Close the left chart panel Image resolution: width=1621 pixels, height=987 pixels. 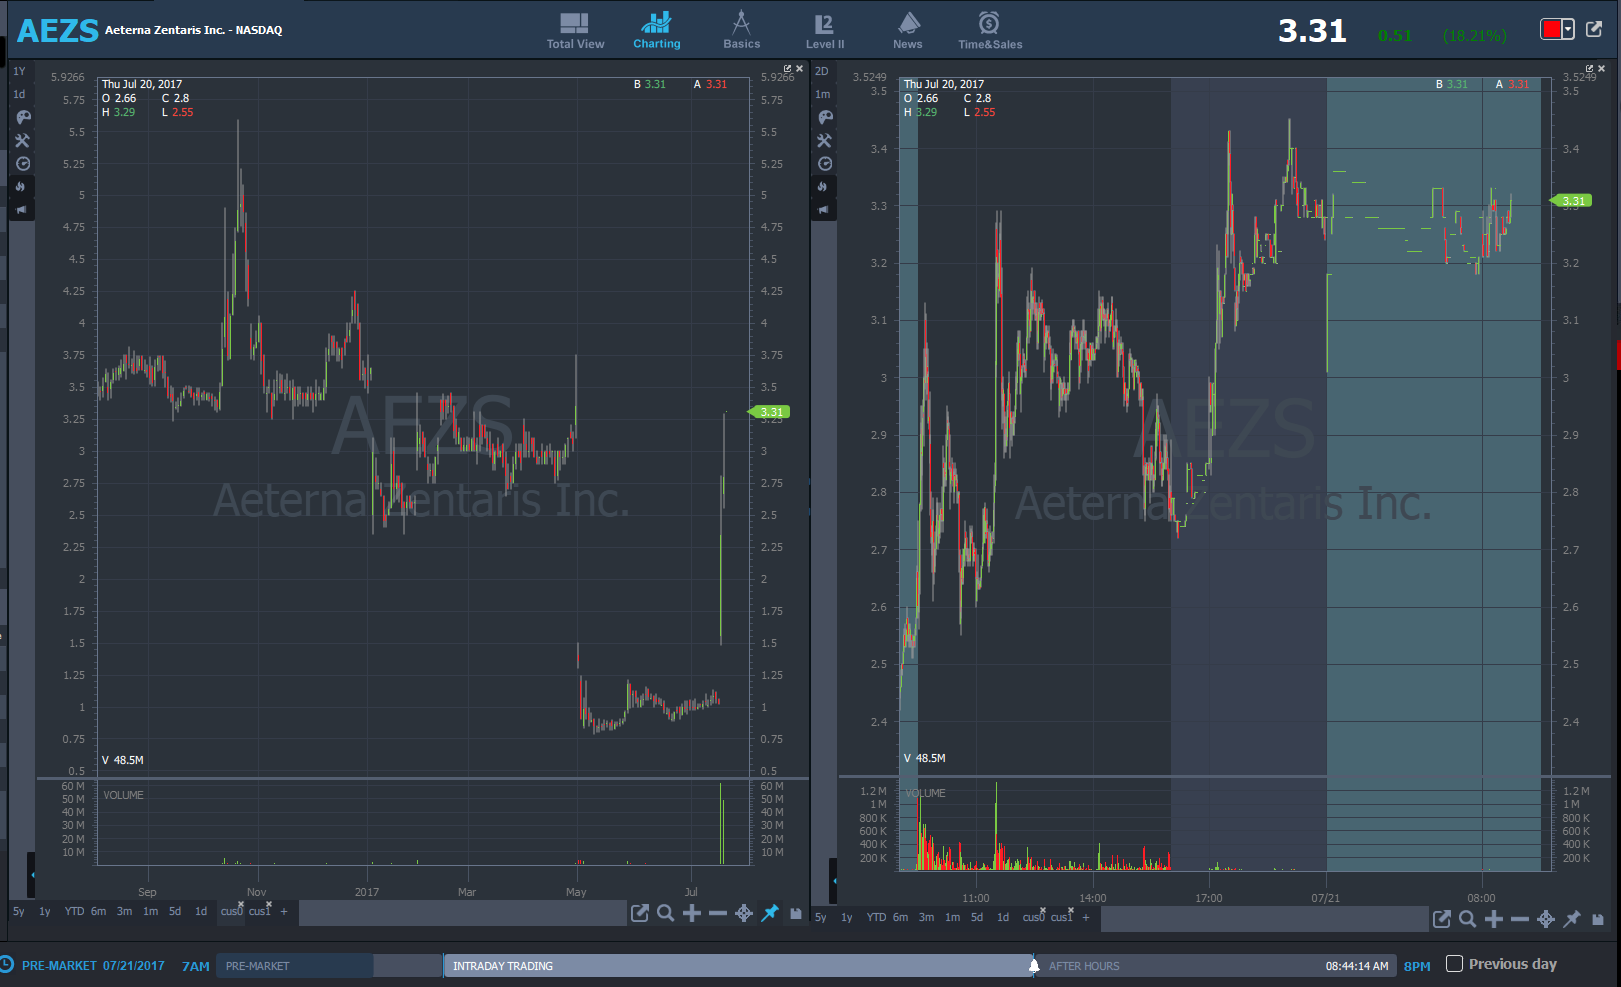(799, 69)
